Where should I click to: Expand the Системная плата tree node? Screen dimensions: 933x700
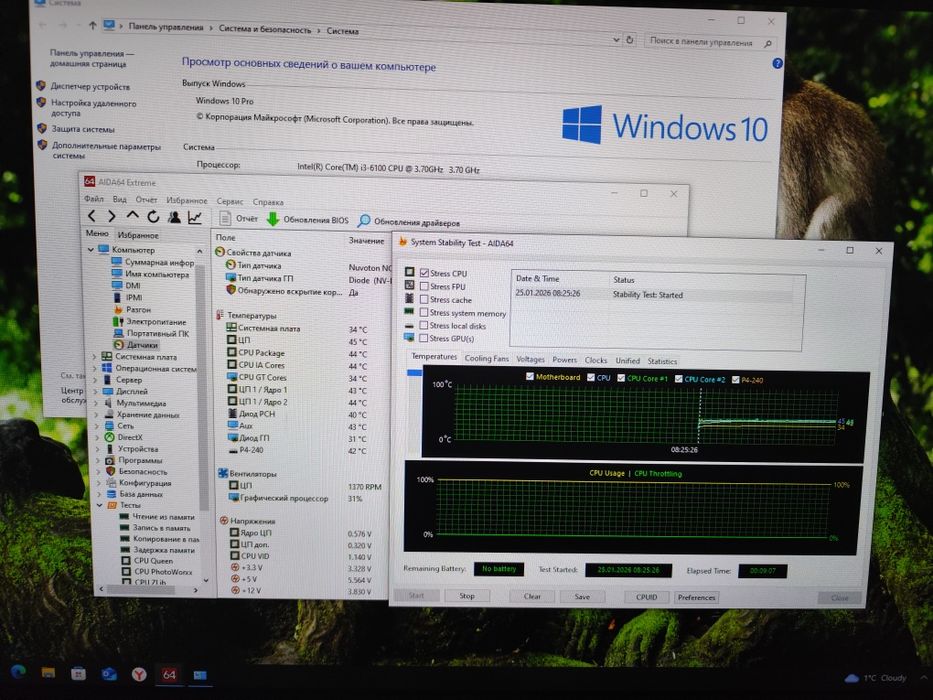(95, 357)
